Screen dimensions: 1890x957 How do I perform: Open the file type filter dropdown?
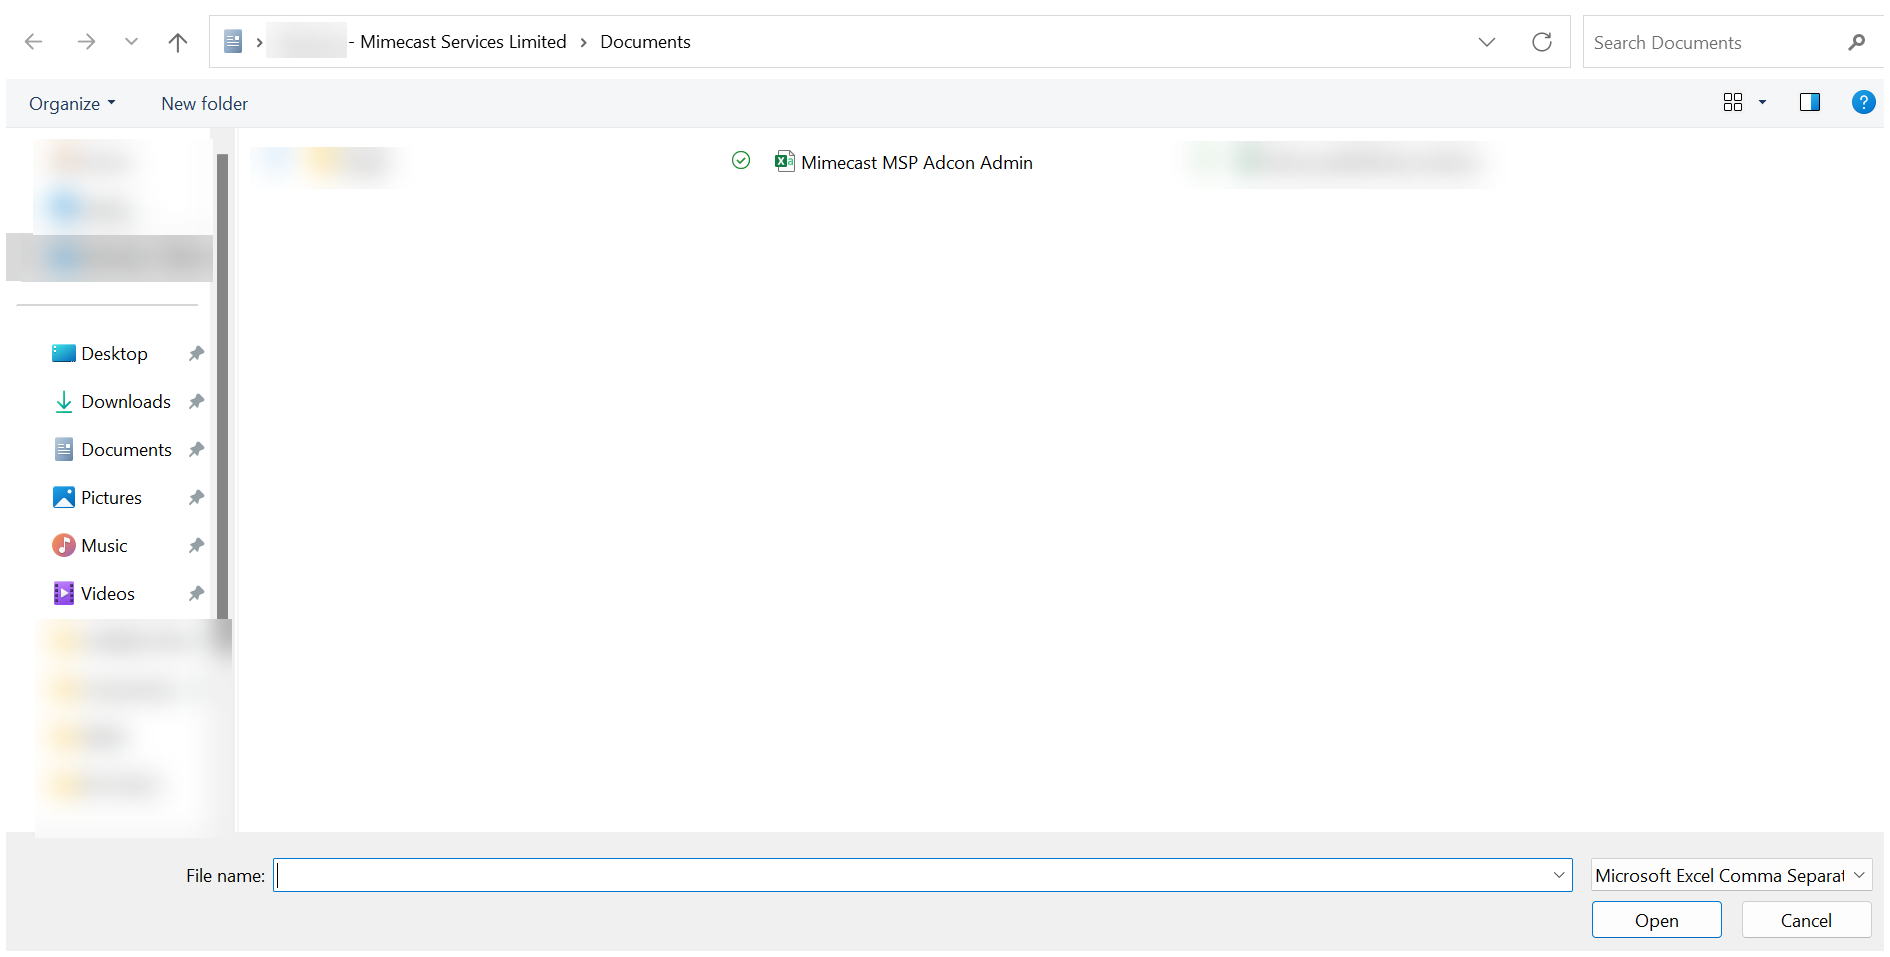pyautogui.click(x=1731, y=875)
